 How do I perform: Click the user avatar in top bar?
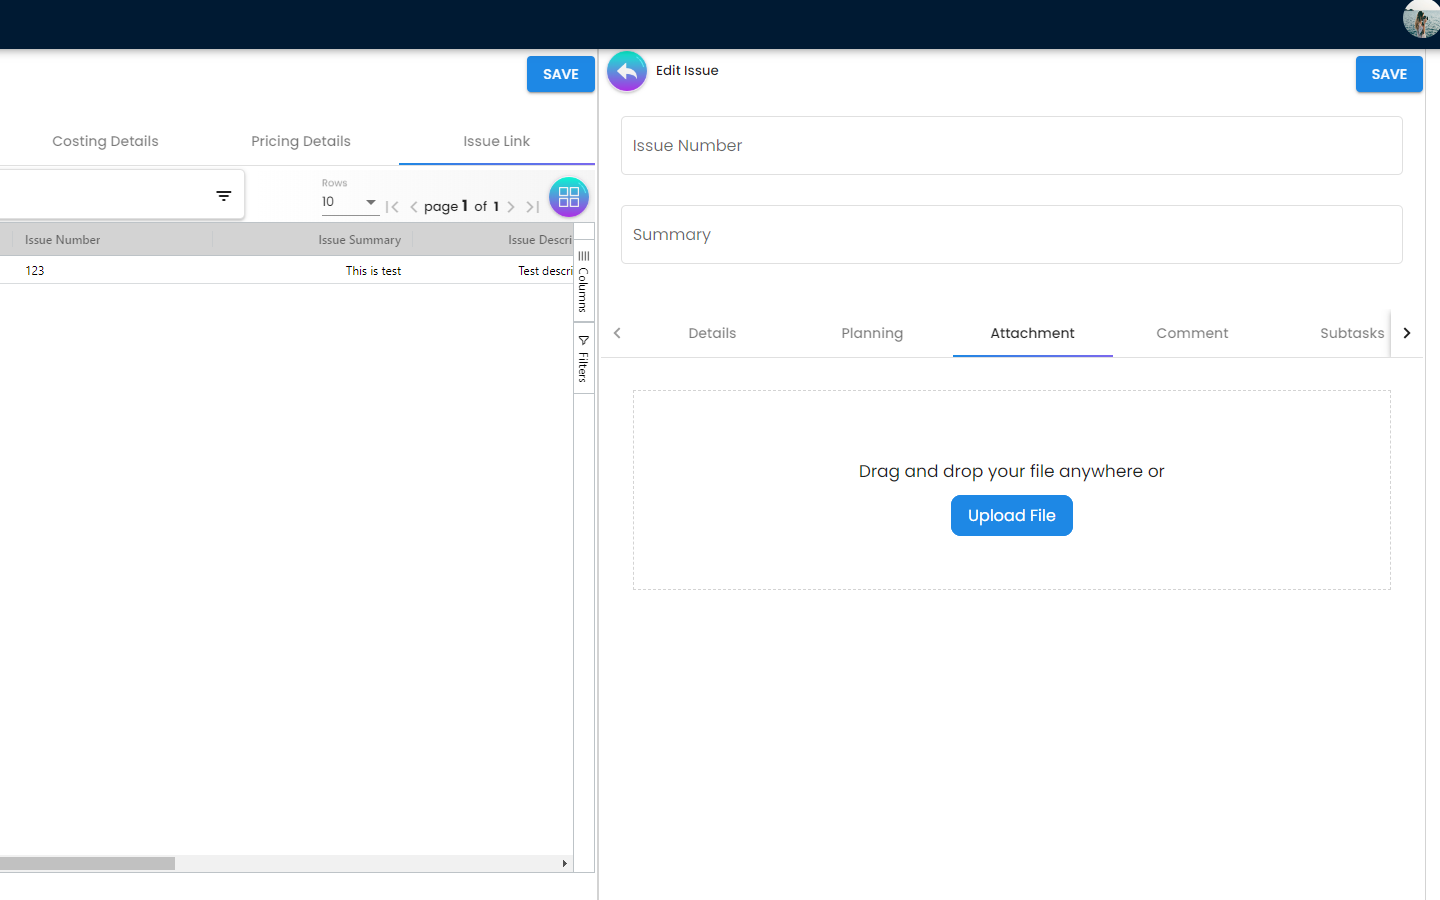[1420, 19]
